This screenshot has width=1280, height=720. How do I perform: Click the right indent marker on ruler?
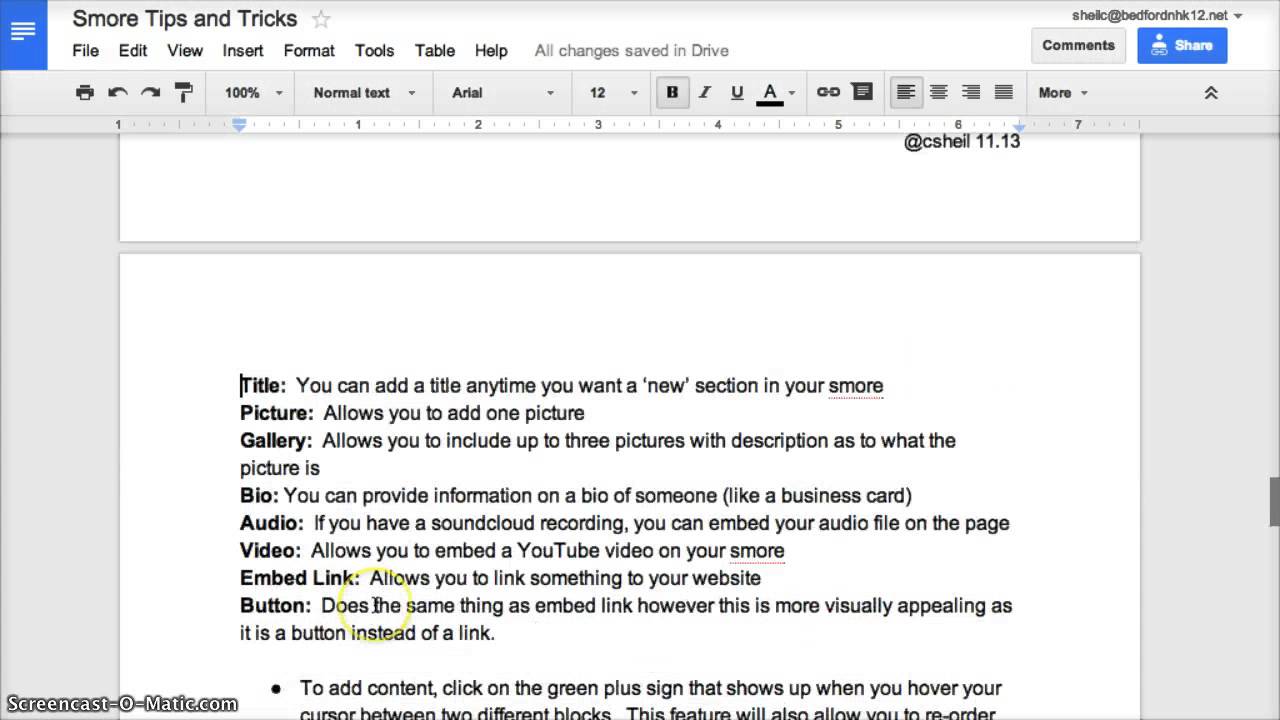tap(1019, 127)
